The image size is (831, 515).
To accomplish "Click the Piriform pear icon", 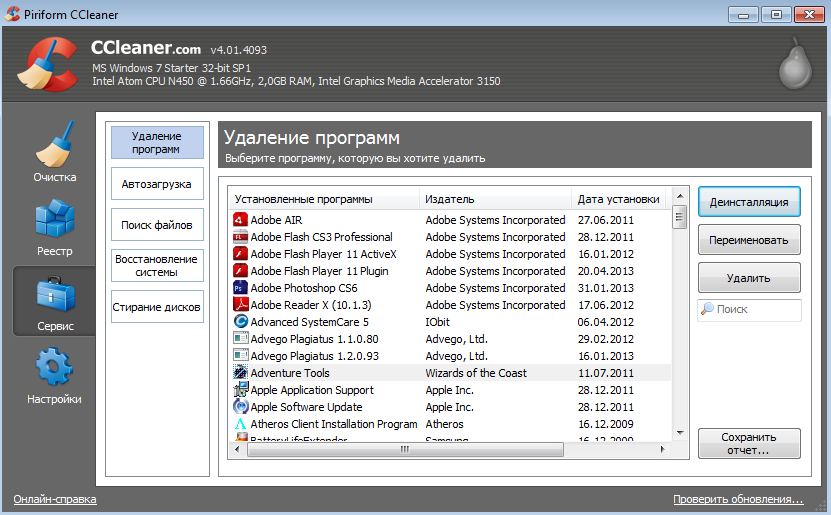I will pyautogui.click(x=795, y=63).
